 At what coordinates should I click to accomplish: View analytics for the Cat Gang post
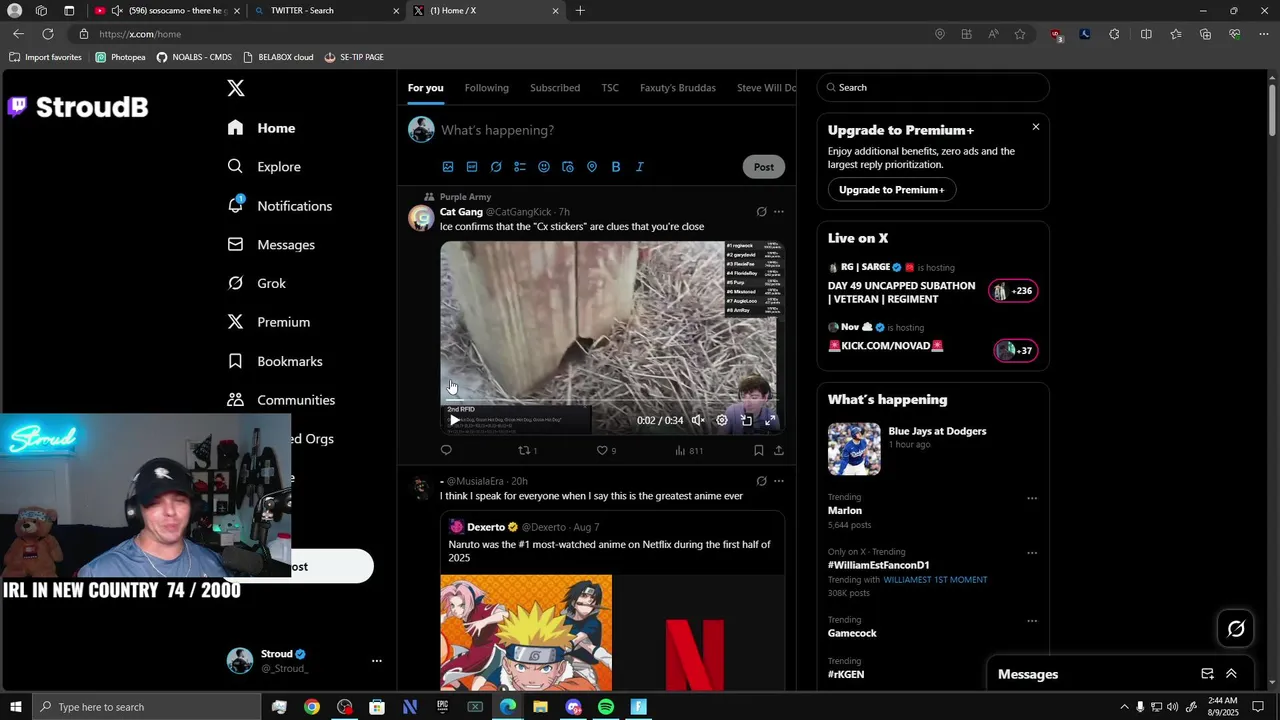click(x=689, y=451)
